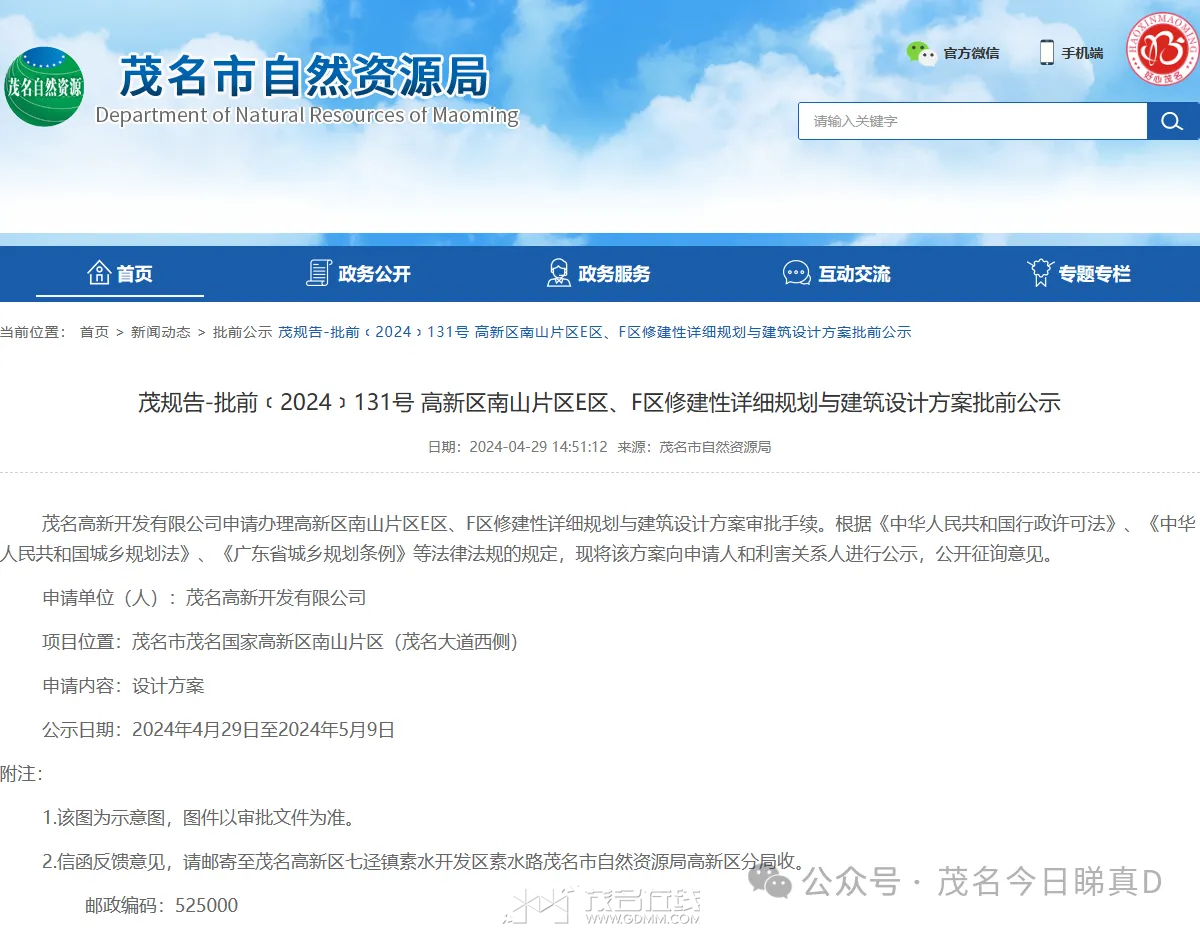Viewport: 1200px width, 929px height.
Task: Click the green Maoming natural resources logo
Action: pos(43,86)
